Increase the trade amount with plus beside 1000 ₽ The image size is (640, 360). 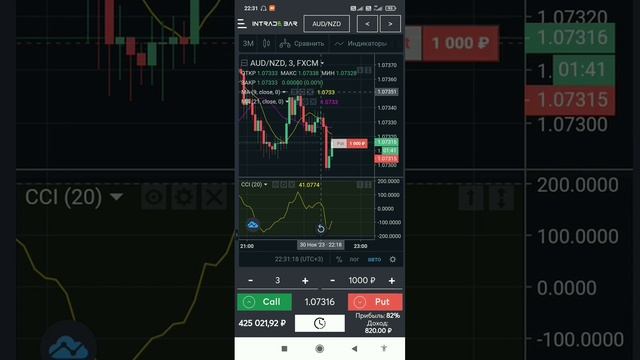(392, 280)
